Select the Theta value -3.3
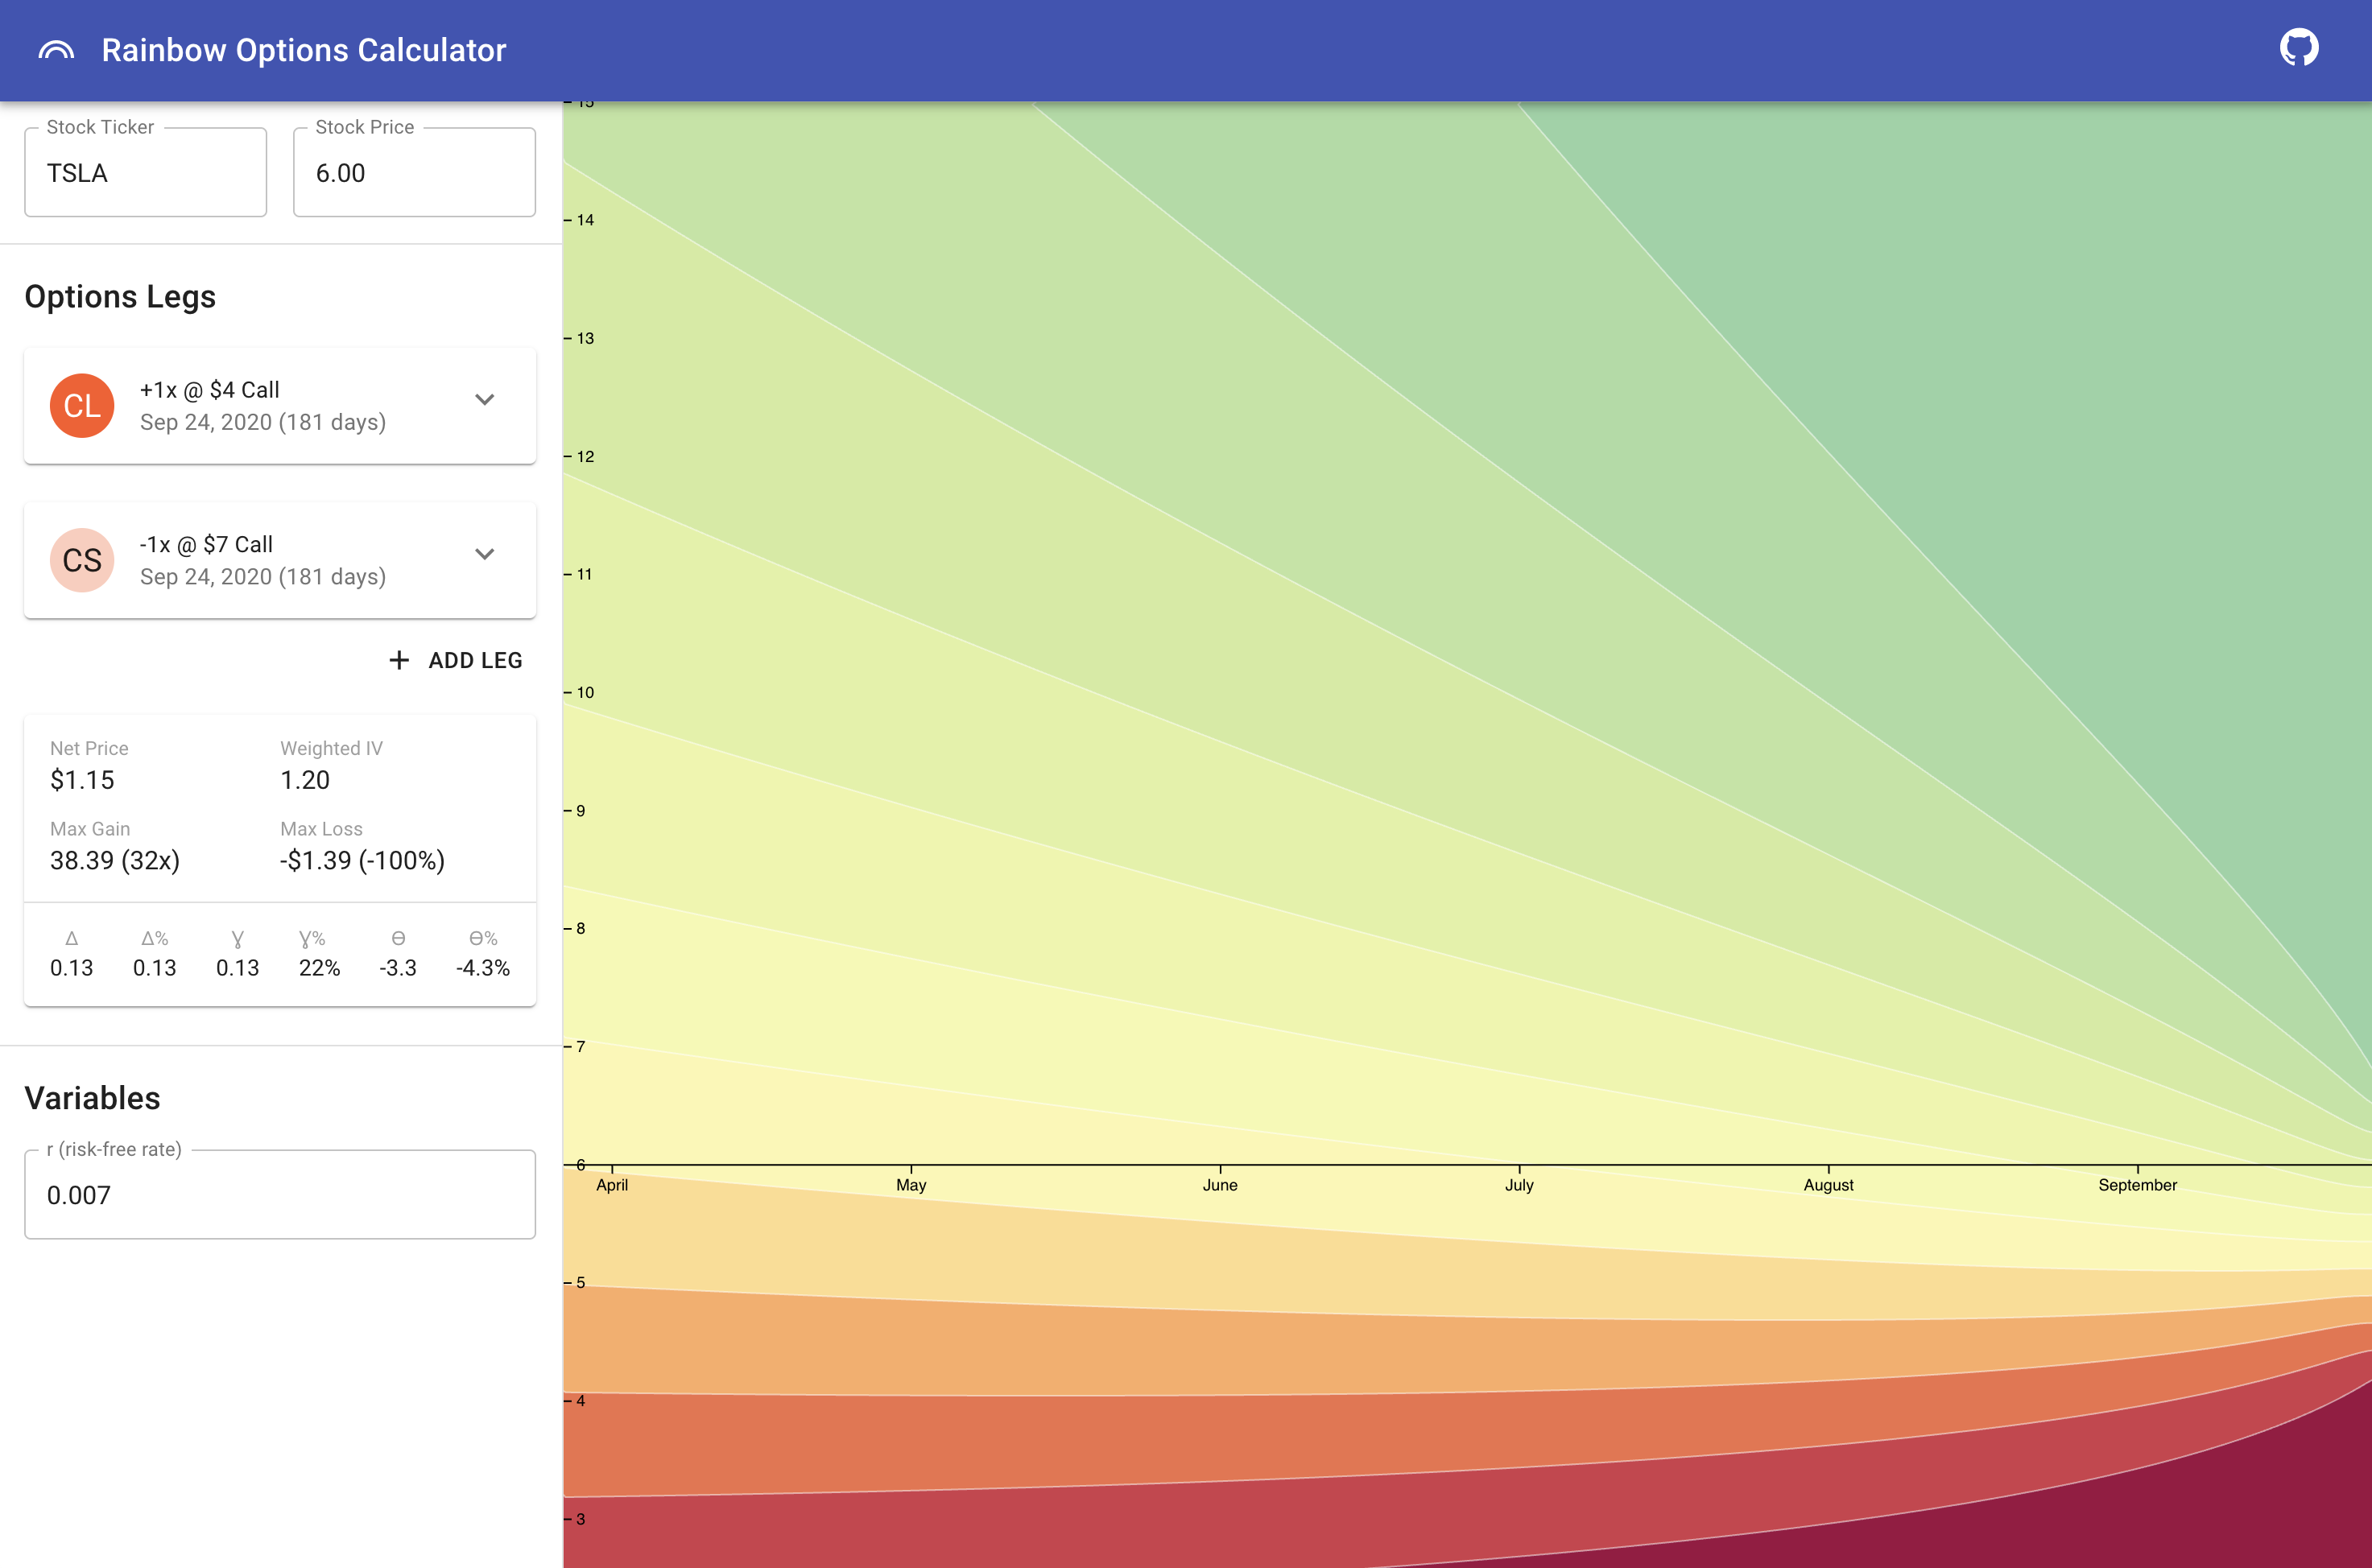2372x1568 pixels. (397, 967)
